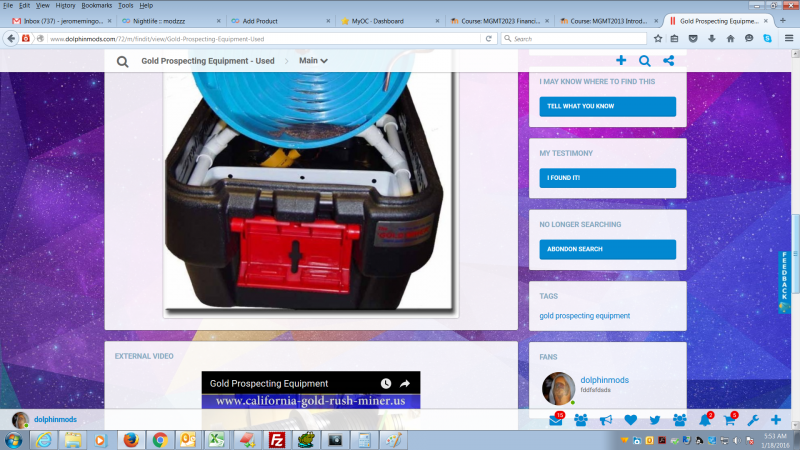Open the Bookmarks menu

click(96, 6)
